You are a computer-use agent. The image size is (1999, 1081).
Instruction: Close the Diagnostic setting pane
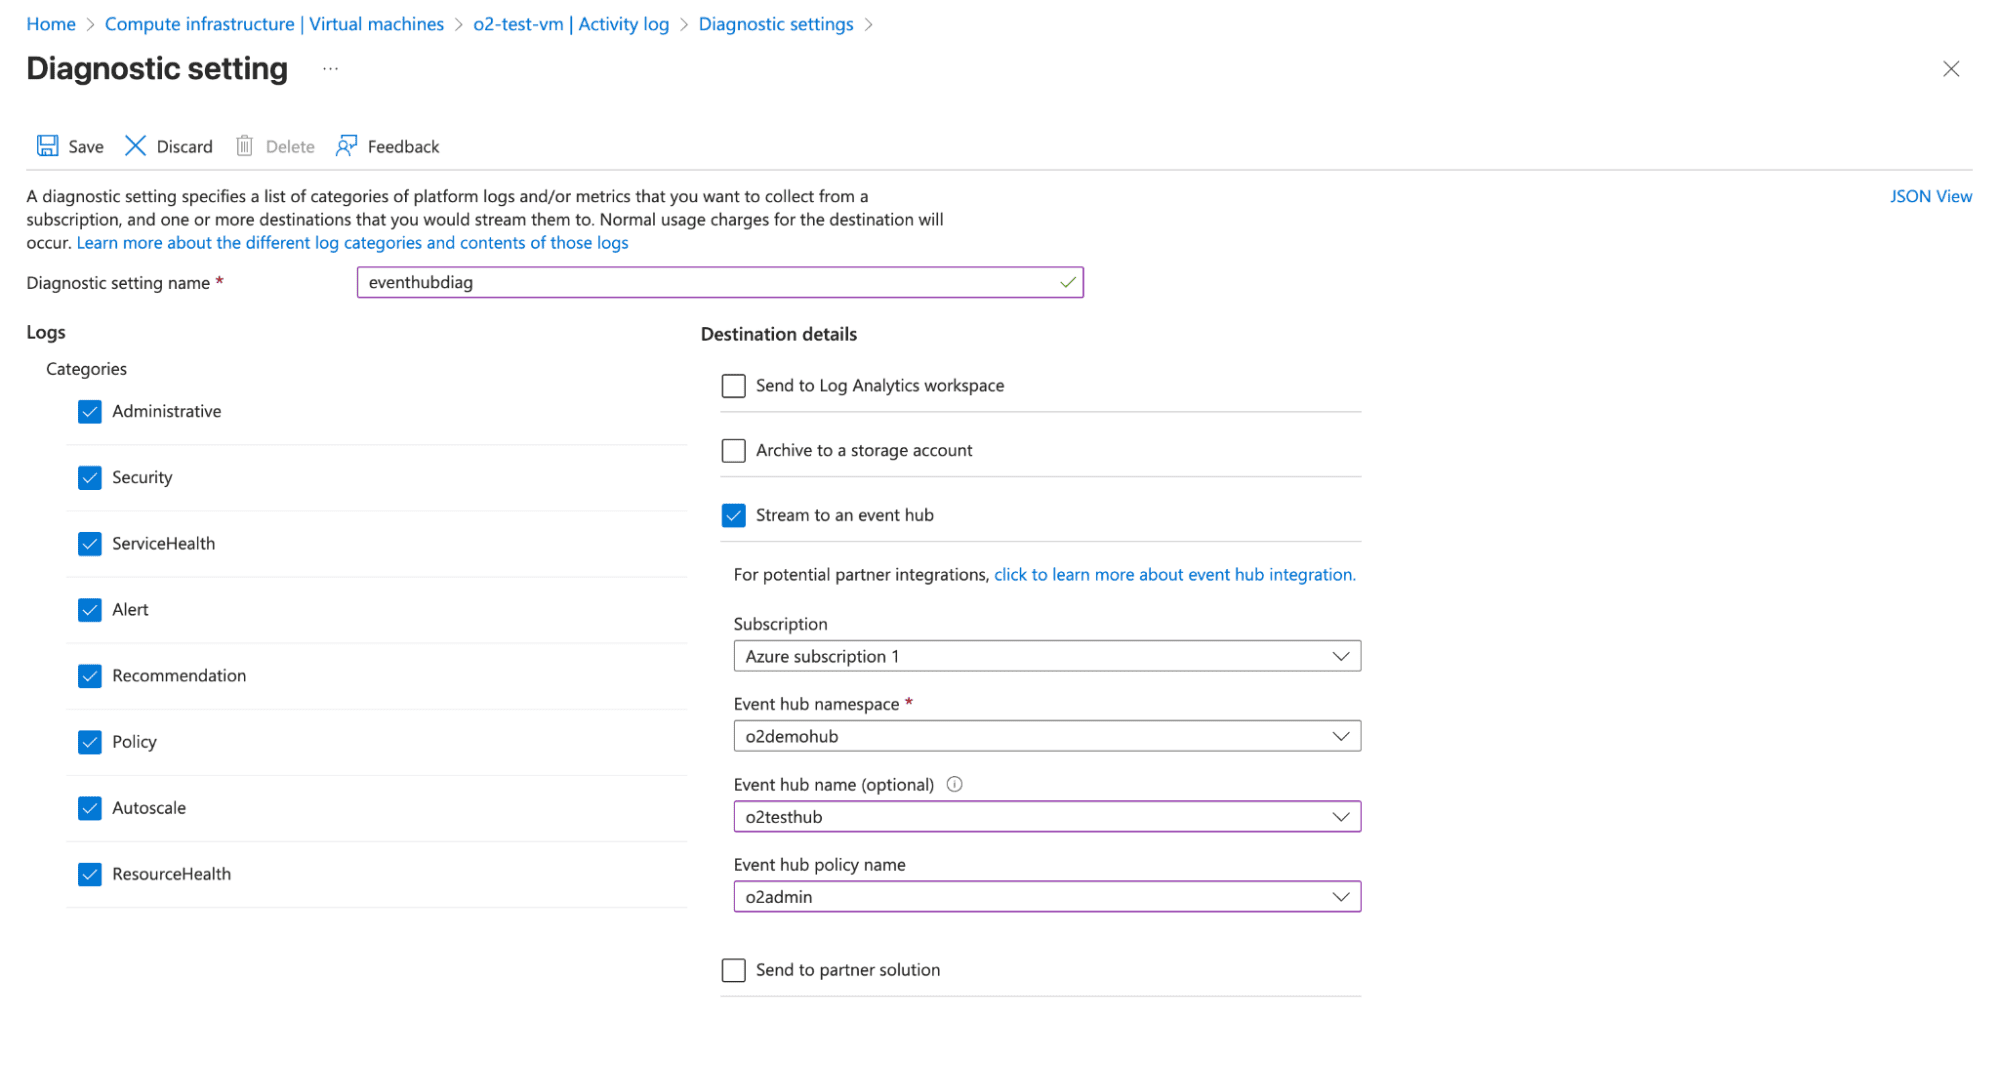(x=1951, y=69)
